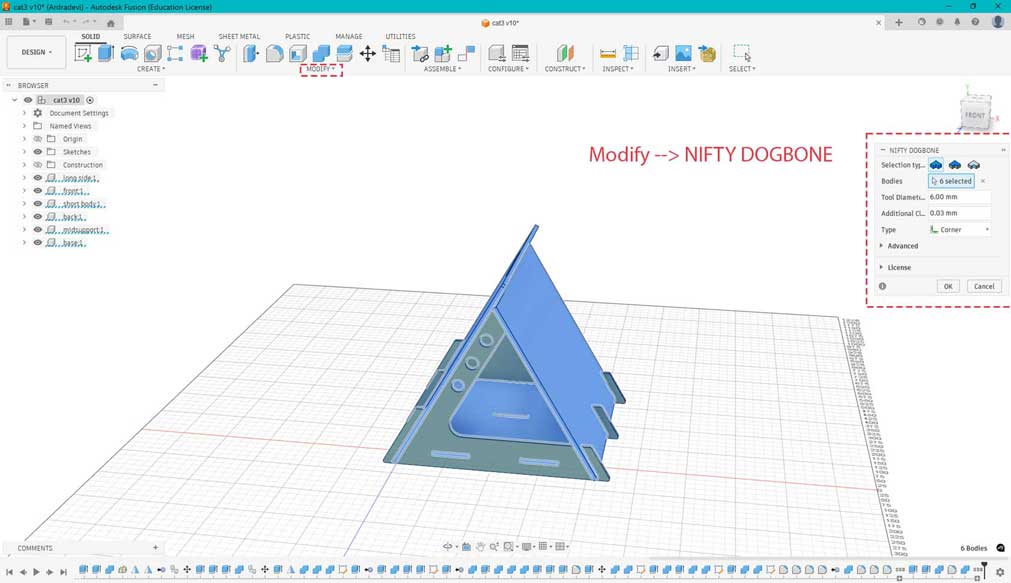Click the info icon in Nifty Dogbone dialog
This screenshot has height=583, width=1011.
(882, 286)
